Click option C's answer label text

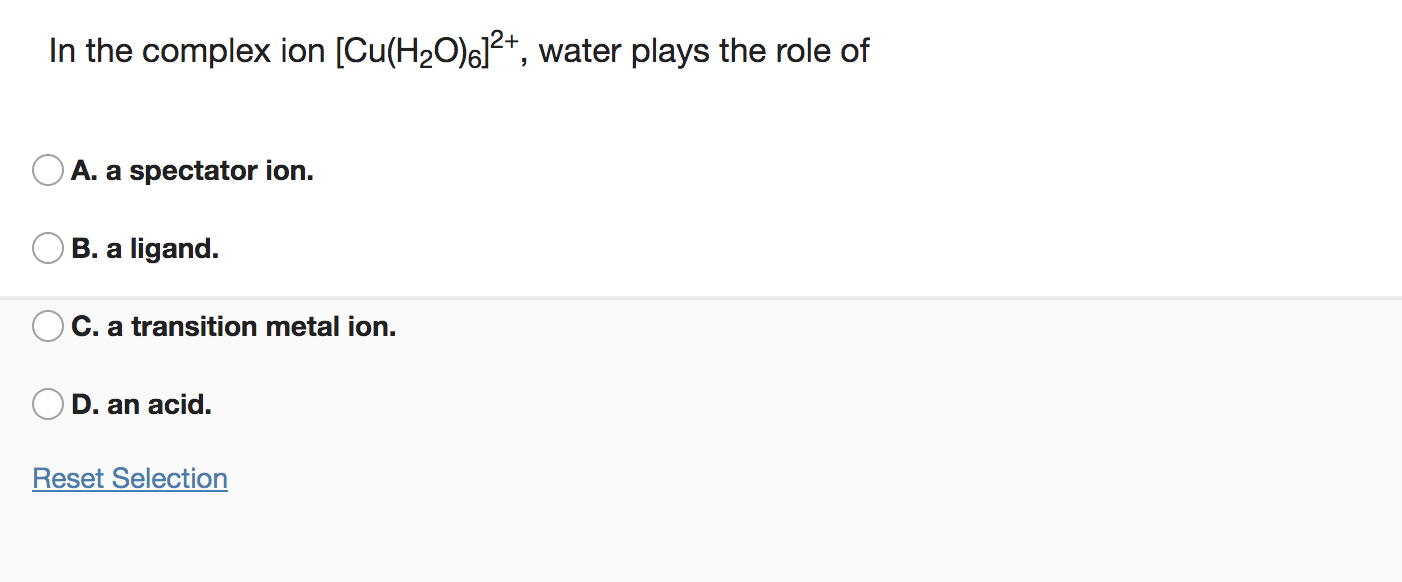coord(232,325)
